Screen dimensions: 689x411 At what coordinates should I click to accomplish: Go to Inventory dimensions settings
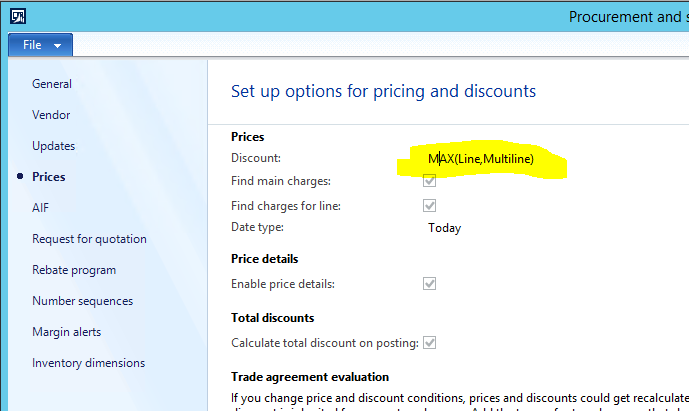click(x=88, y=363)
